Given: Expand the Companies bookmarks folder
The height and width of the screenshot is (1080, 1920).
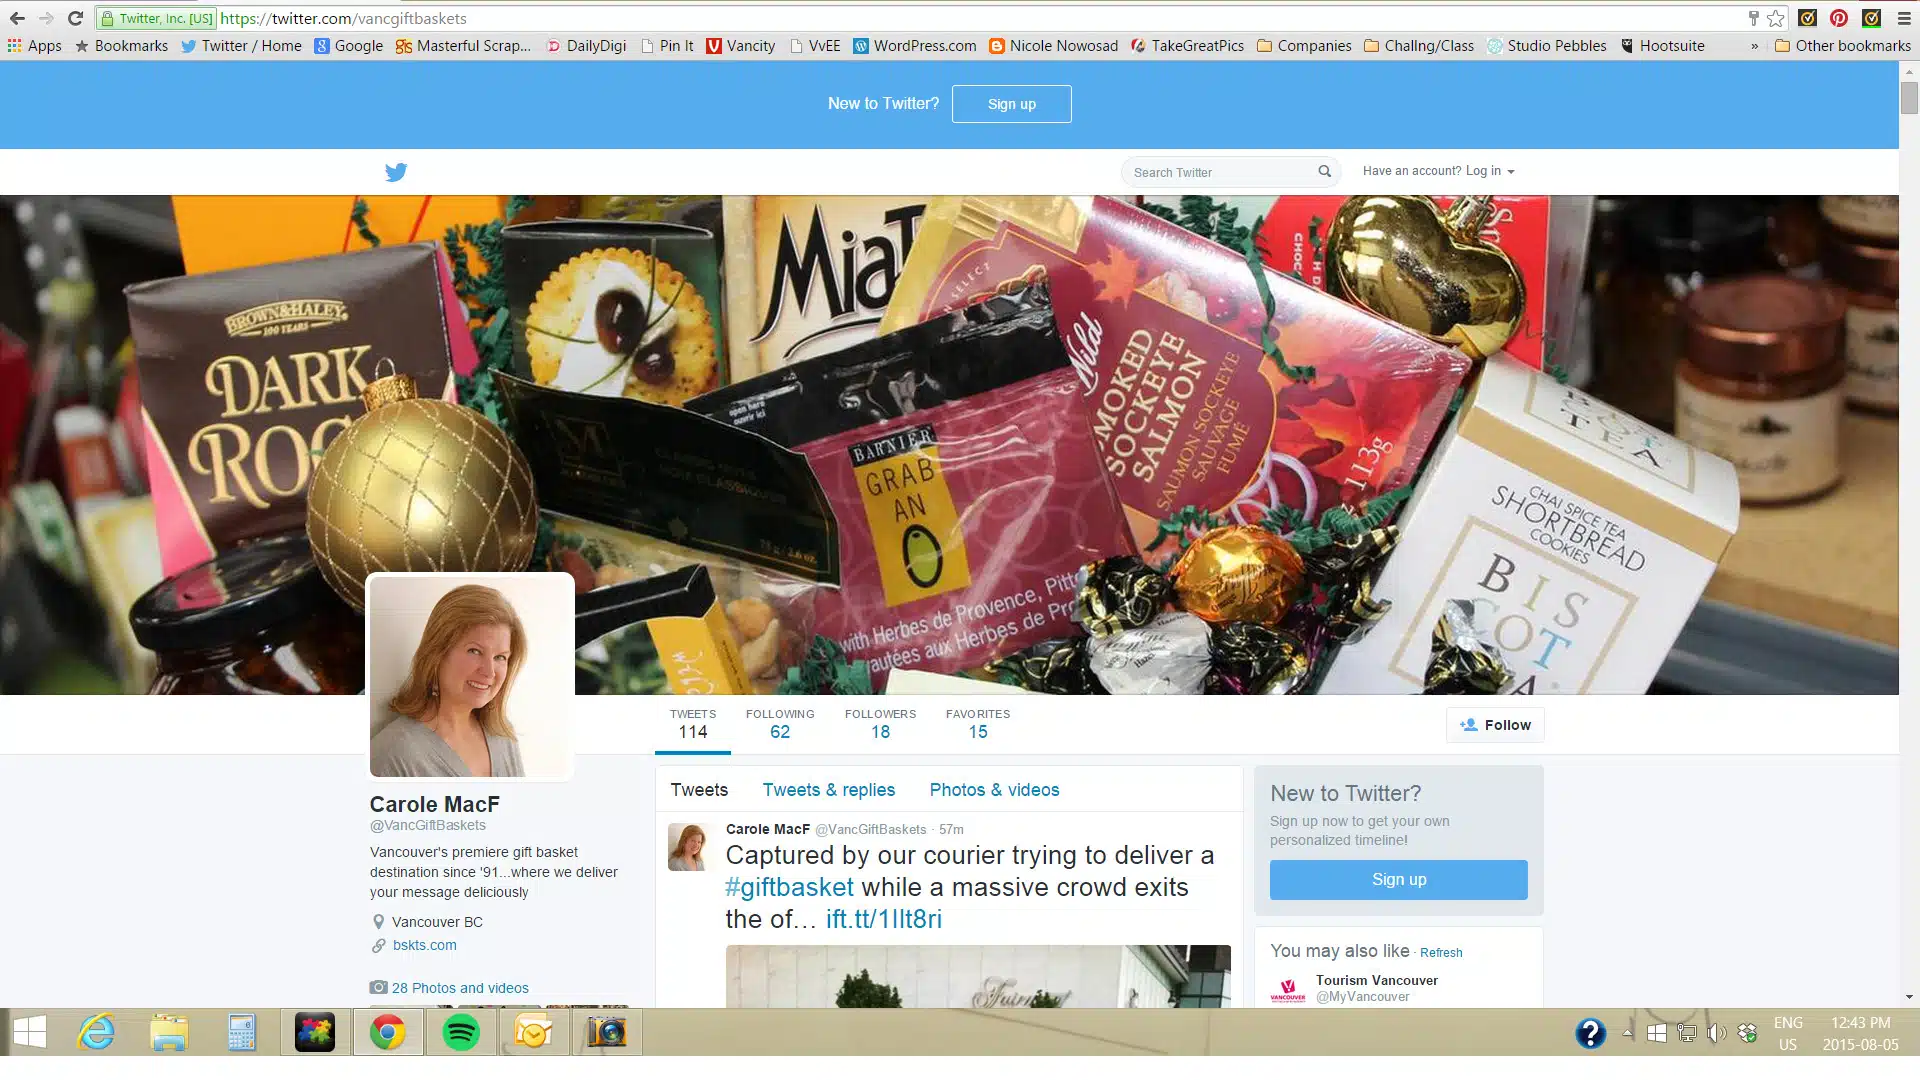Looking at the screenshot, I should [x=1304, y=46].
